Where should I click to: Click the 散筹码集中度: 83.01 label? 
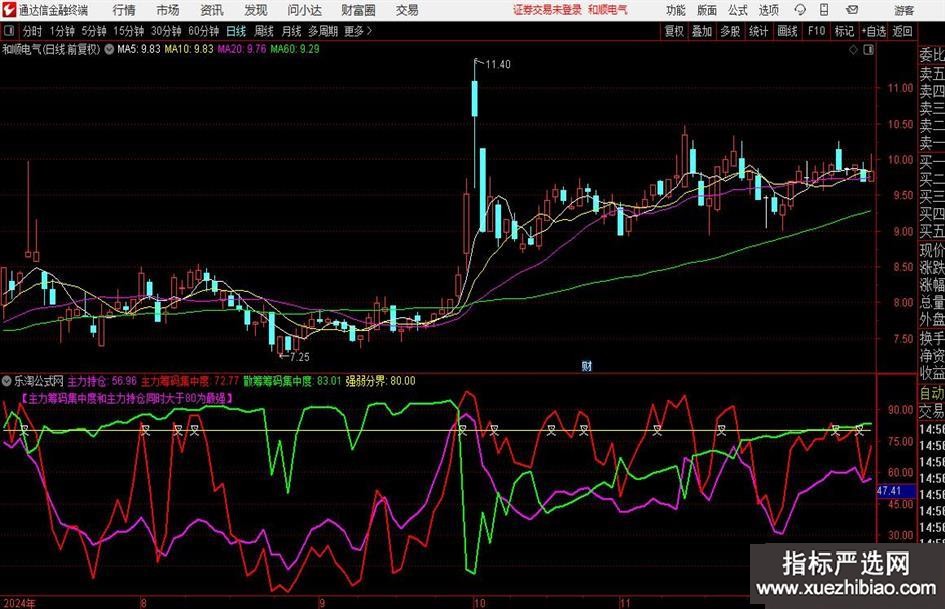292,381
